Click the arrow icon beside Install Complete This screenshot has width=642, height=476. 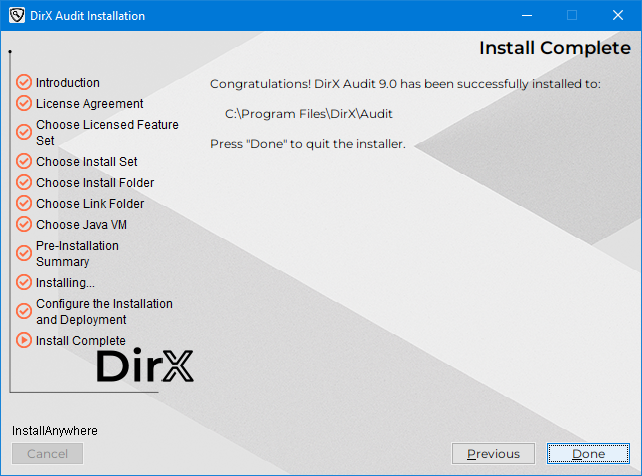pyautogui.click(x=24, y=341)
